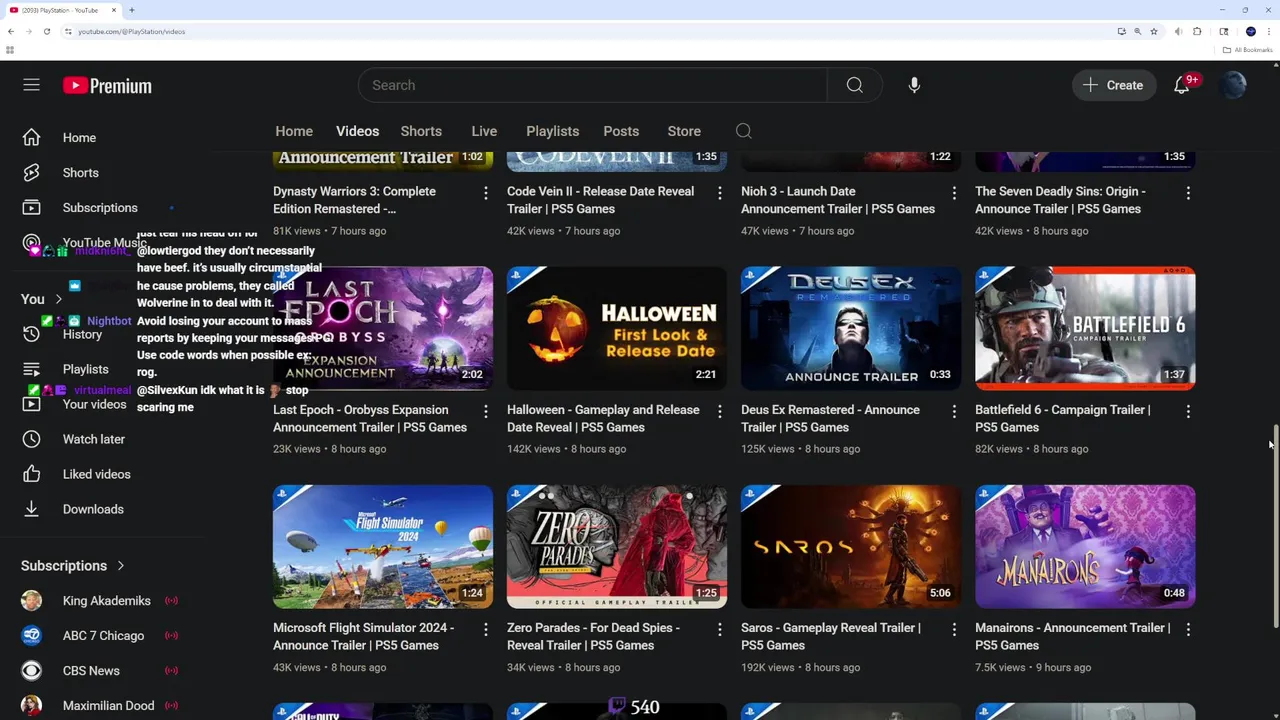Open The Seven Deadly Sins Origin title

(x=1060, y=200)
